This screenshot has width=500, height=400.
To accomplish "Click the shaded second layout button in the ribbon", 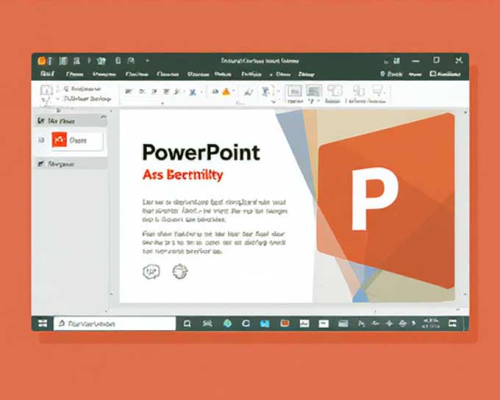I will point(314,91).
